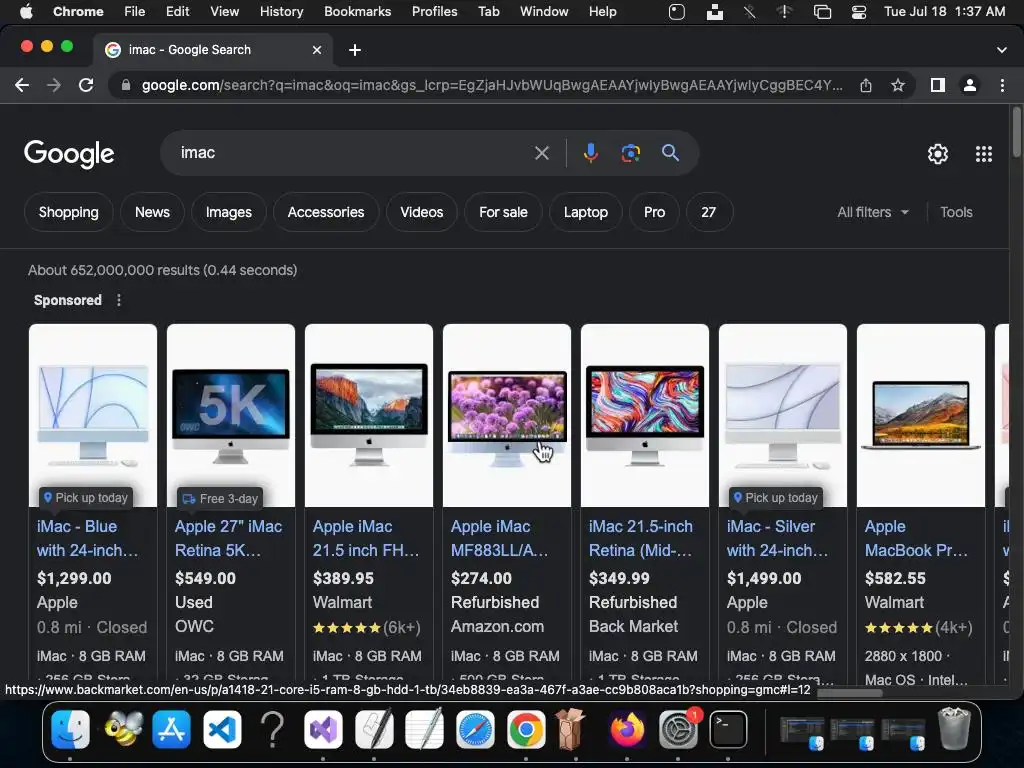This screenshot has height=768, width=1024.
Task: Open Finder from the dock
Action: point(71,729)
